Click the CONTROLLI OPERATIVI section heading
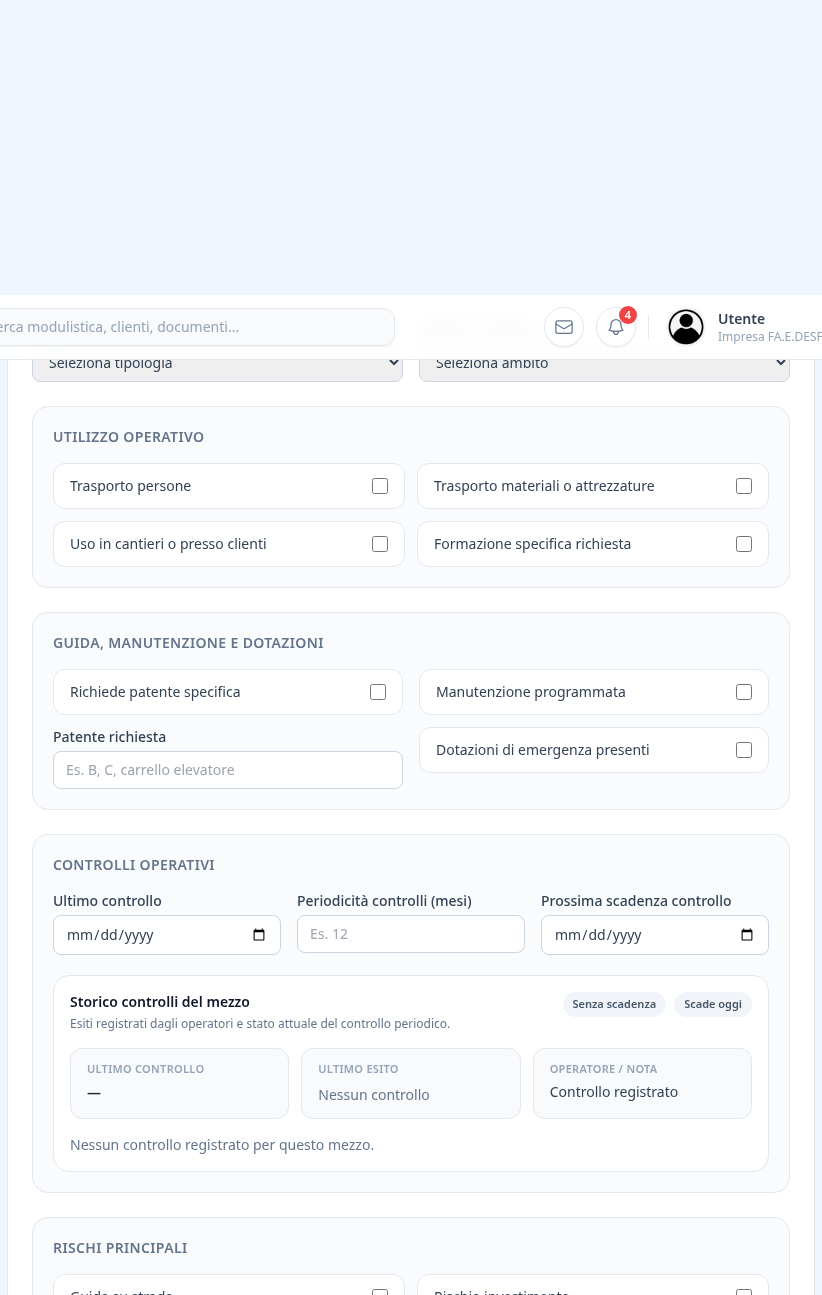 (x=134, y=865)
